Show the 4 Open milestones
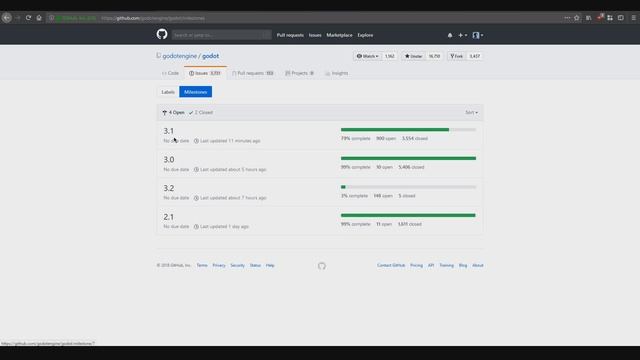 coord(173,112)
